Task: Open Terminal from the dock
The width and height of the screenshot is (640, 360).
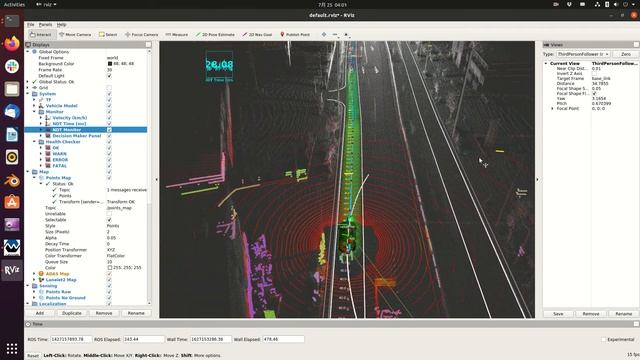Action: click(12, 21)
